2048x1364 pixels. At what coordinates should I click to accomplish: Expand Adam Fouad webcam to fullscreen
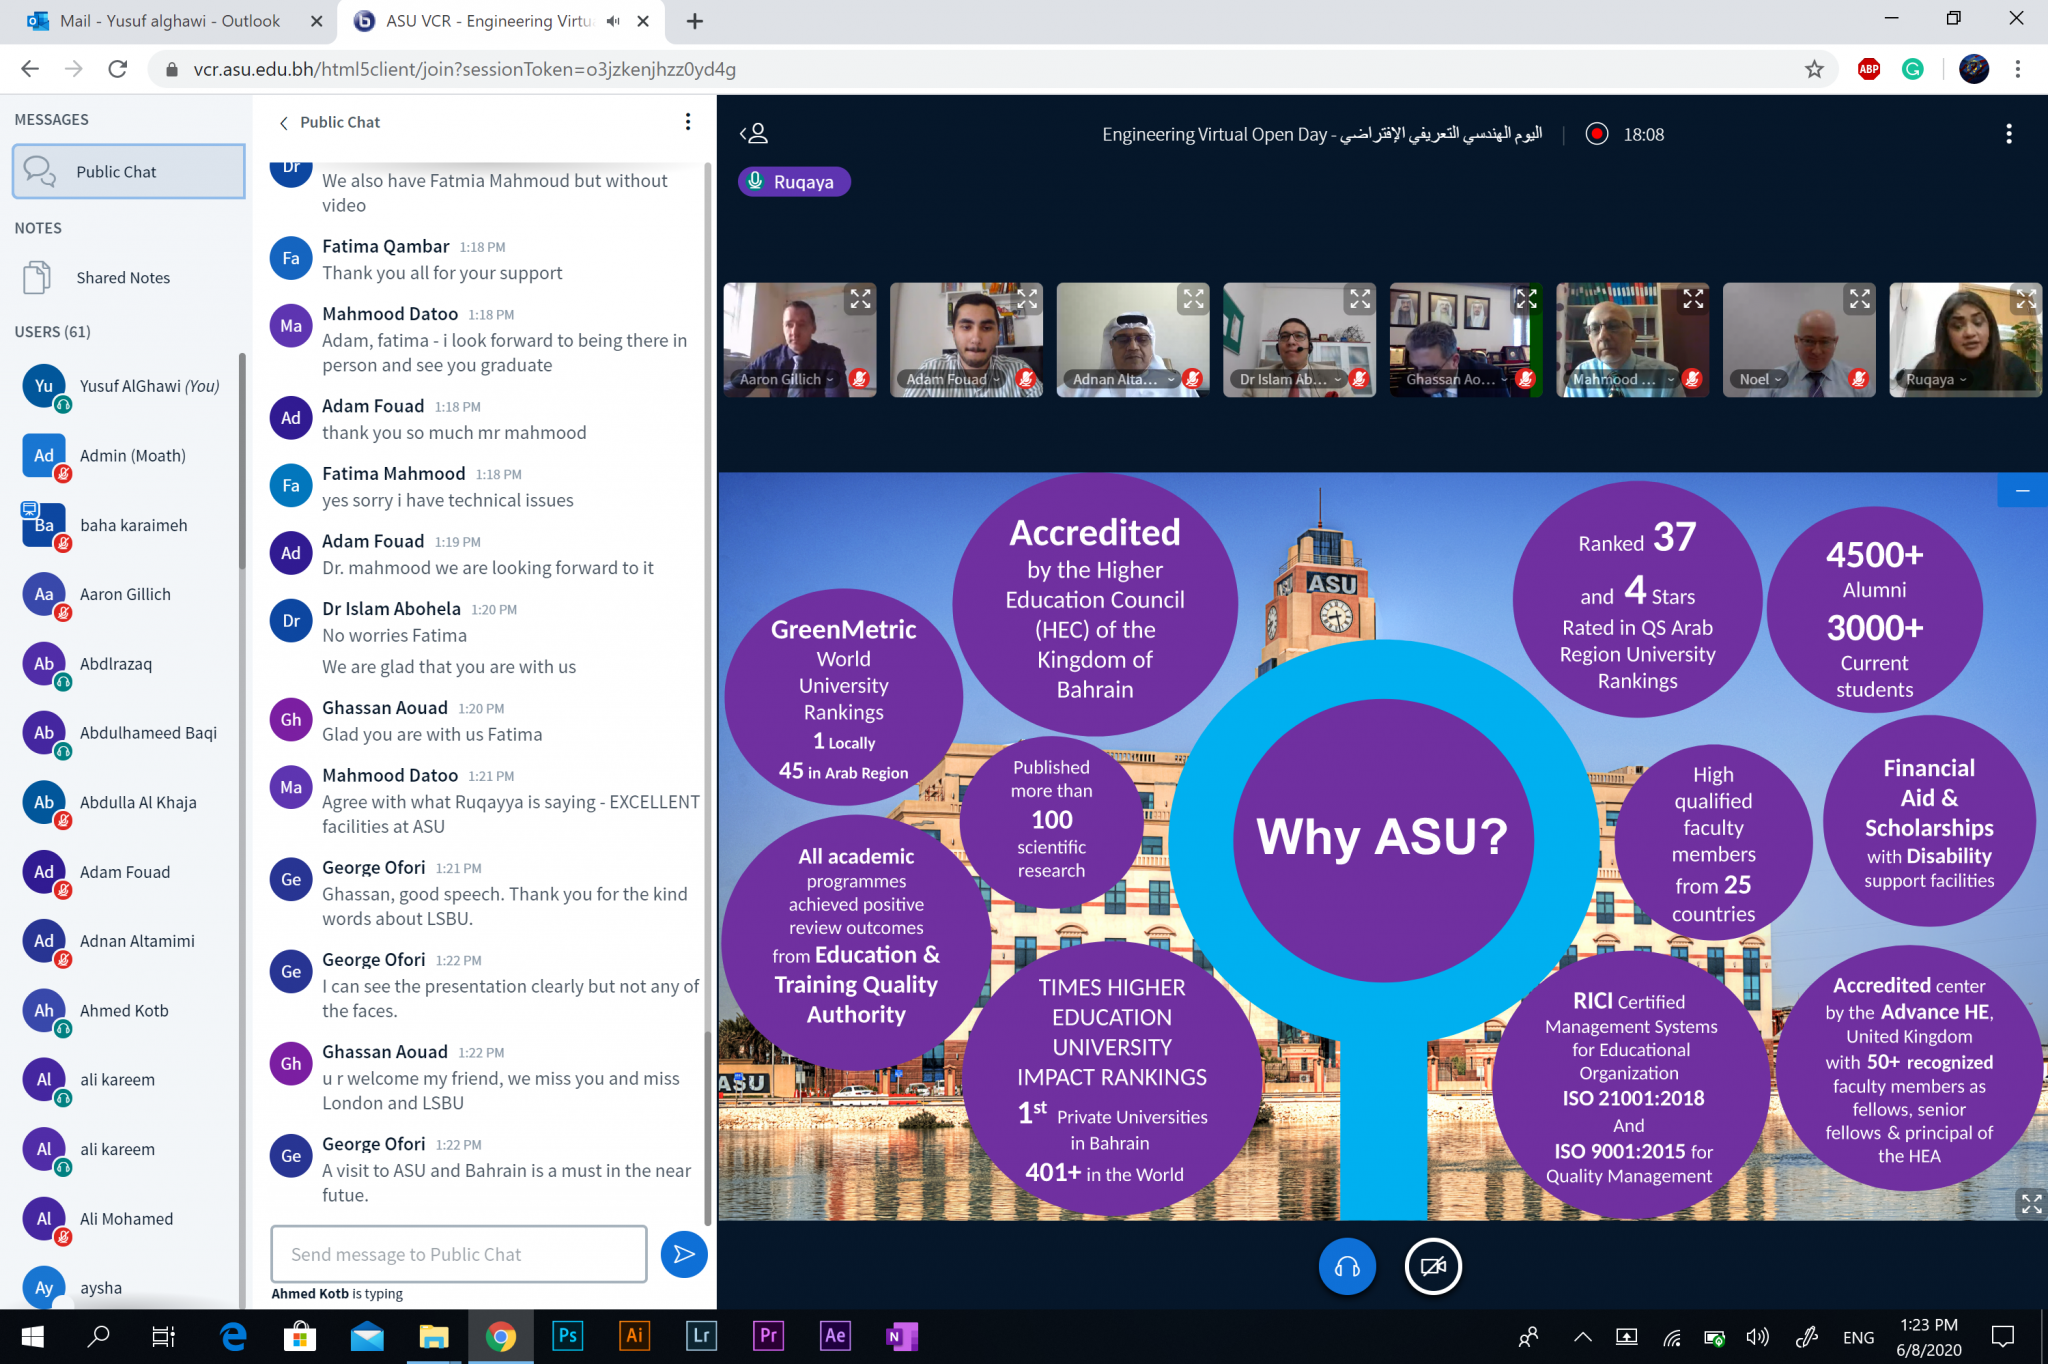pyautogui.click(x=1027, y=299)
